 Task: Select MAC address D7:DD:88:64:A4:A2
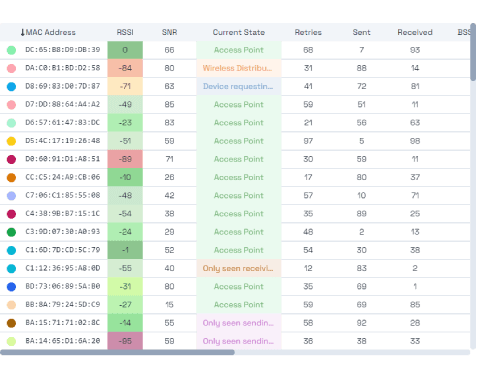[63, 104]
